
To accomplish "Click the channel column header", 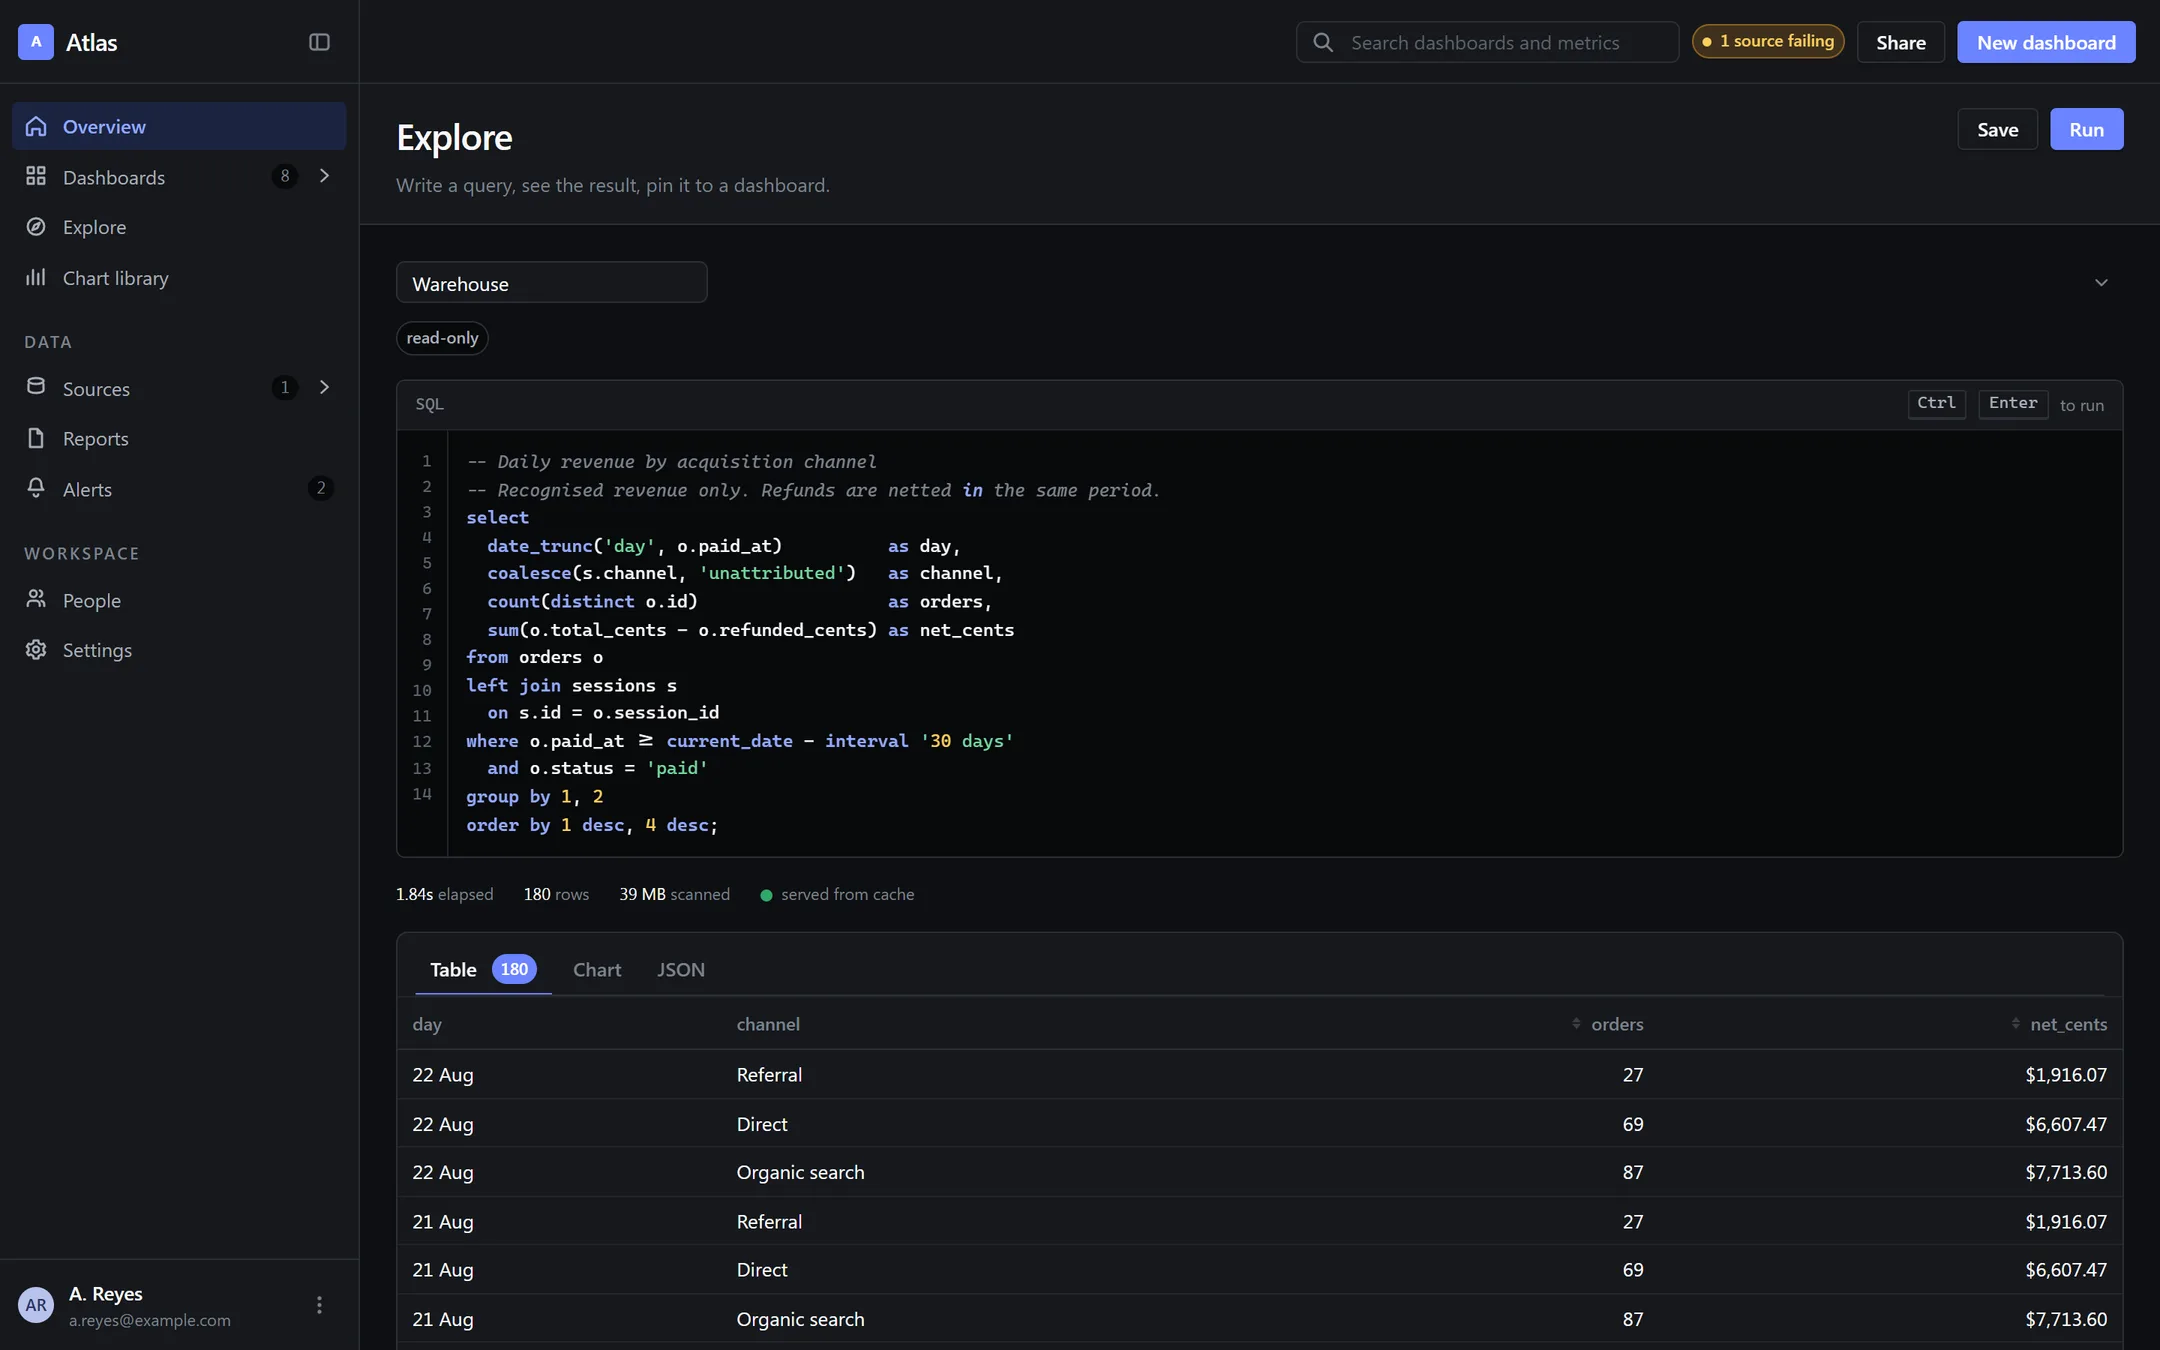I will pyautogui.click(x=768, y=1024).
